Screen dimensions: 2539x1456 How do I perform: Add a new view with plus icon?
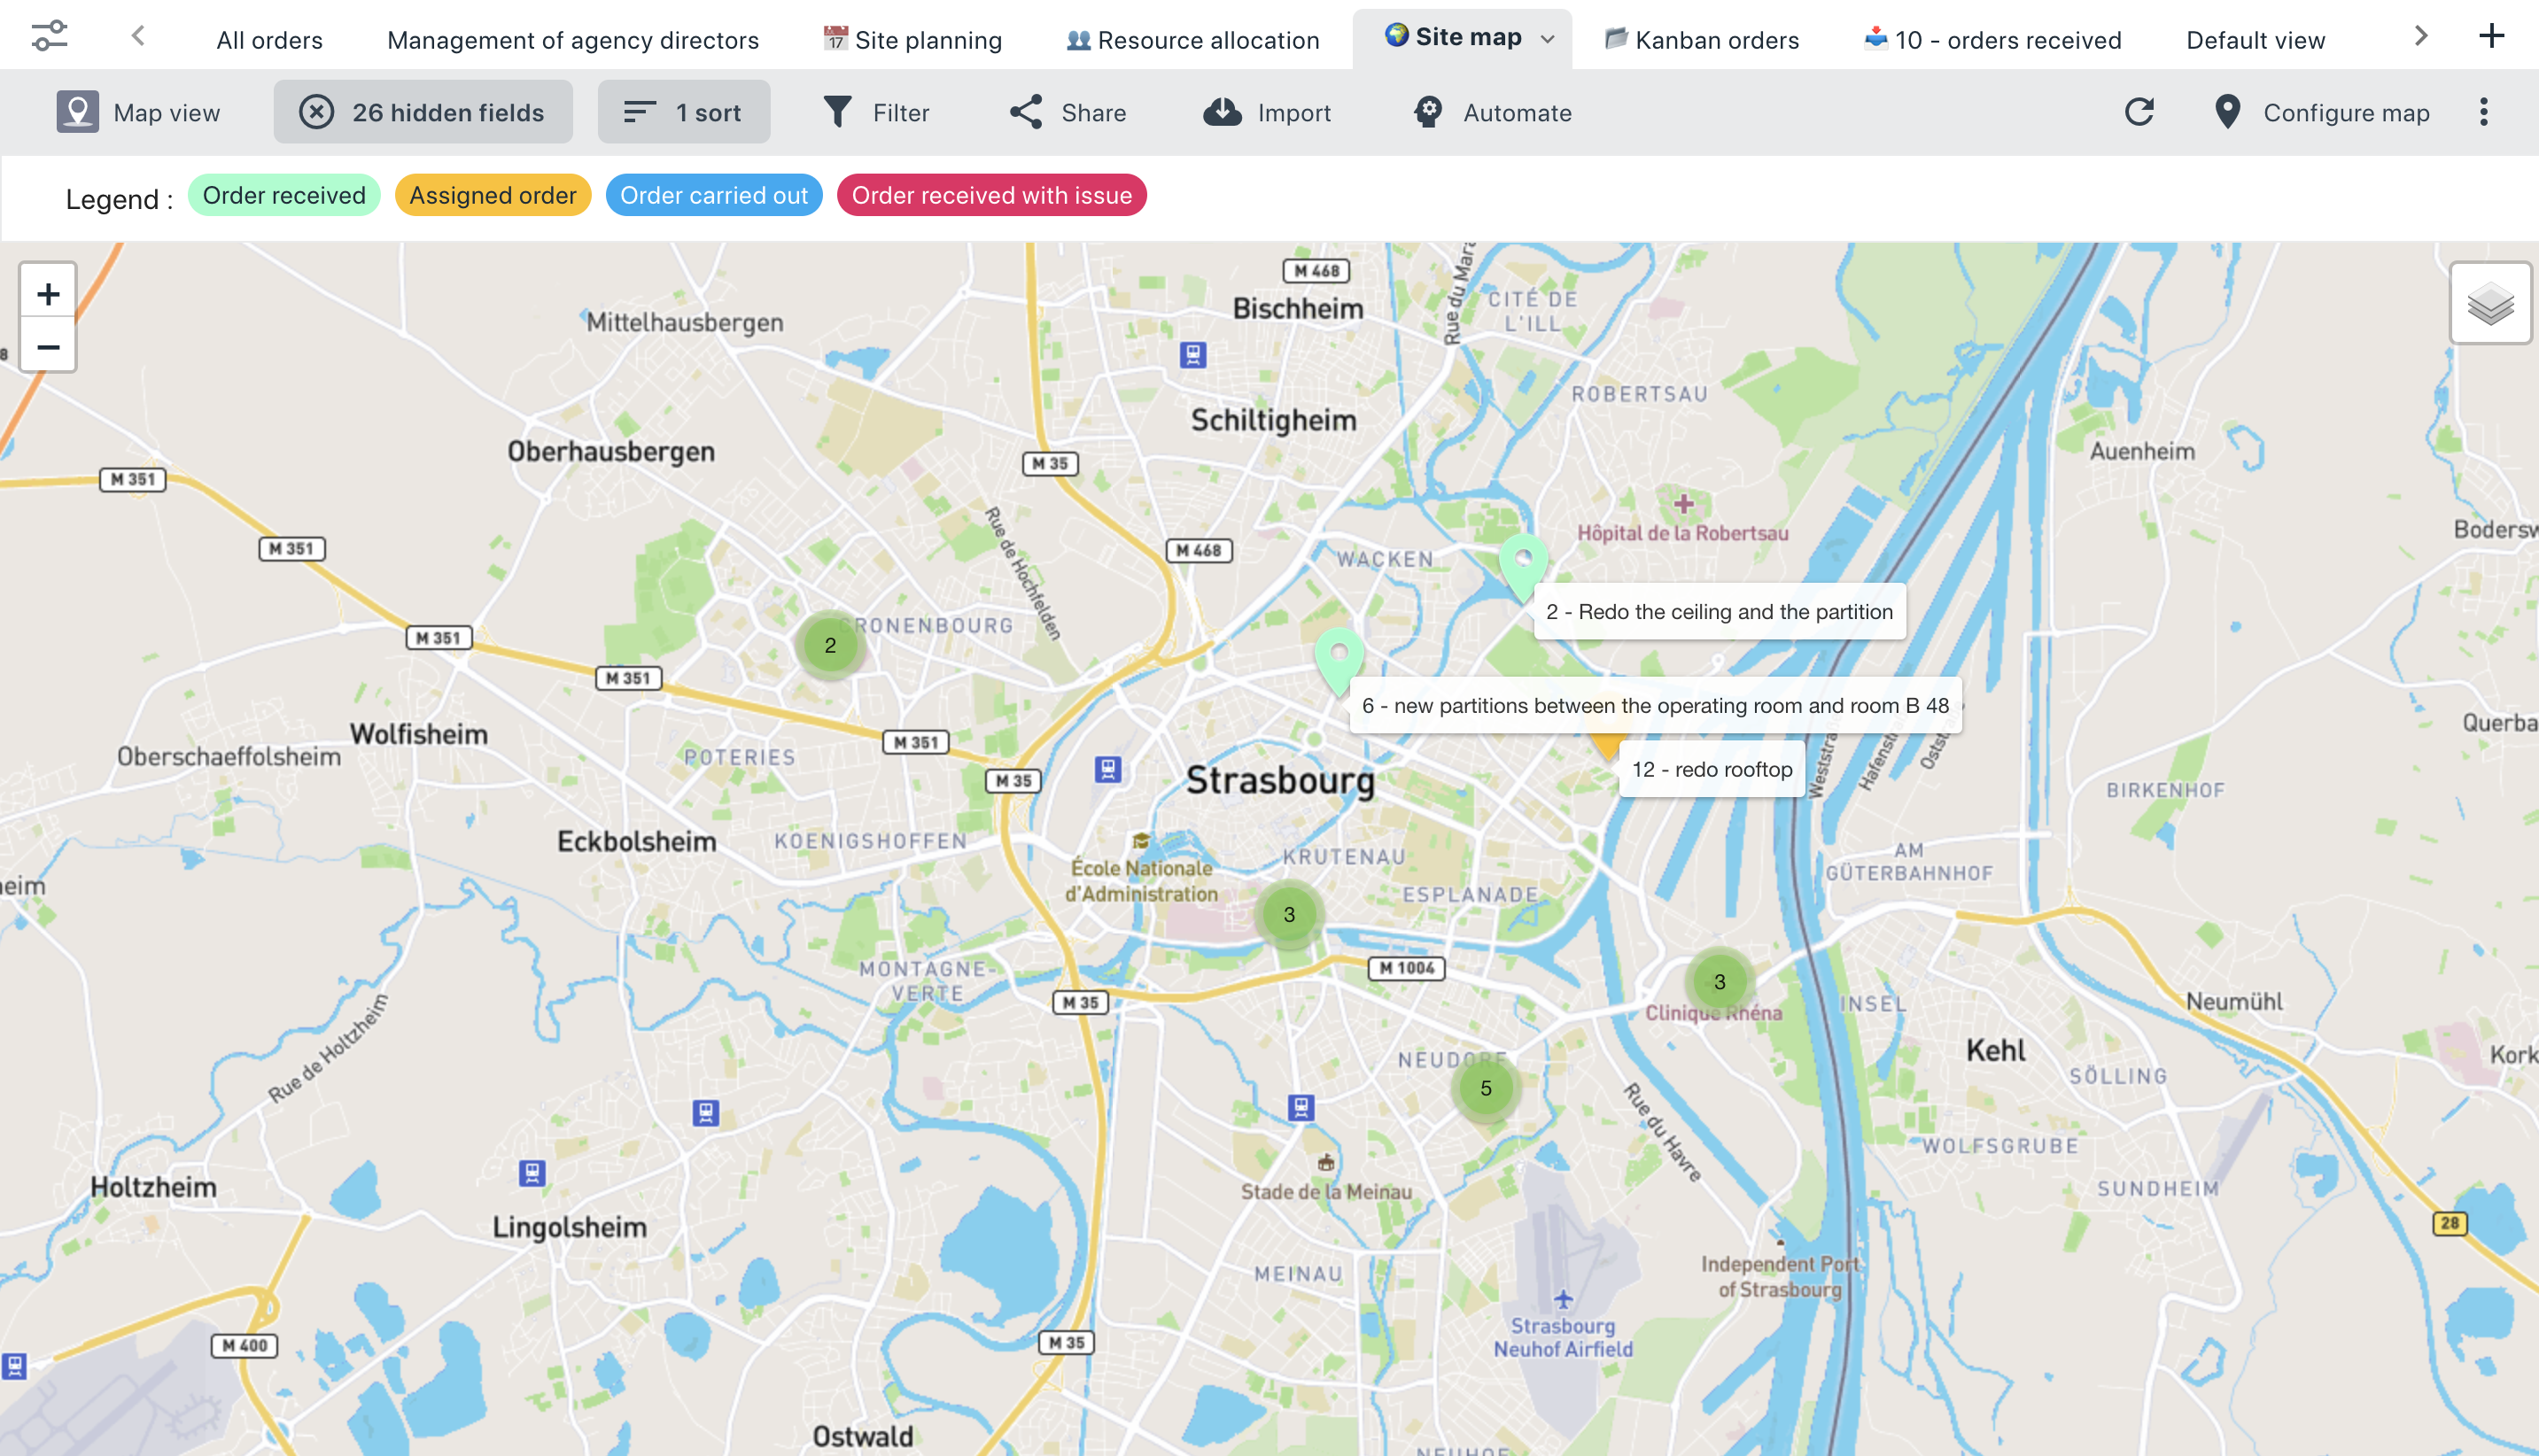coord(2491,37)
